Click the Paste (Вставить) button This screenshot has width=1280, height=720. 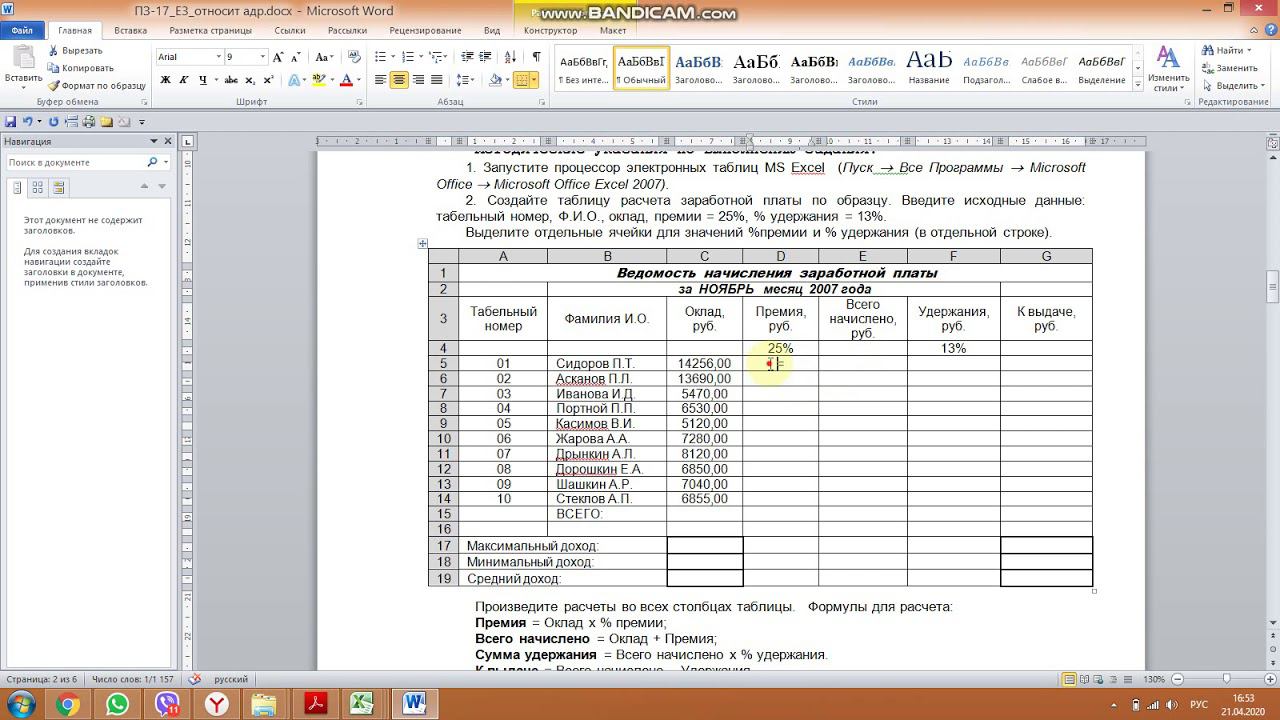(23, 66)
